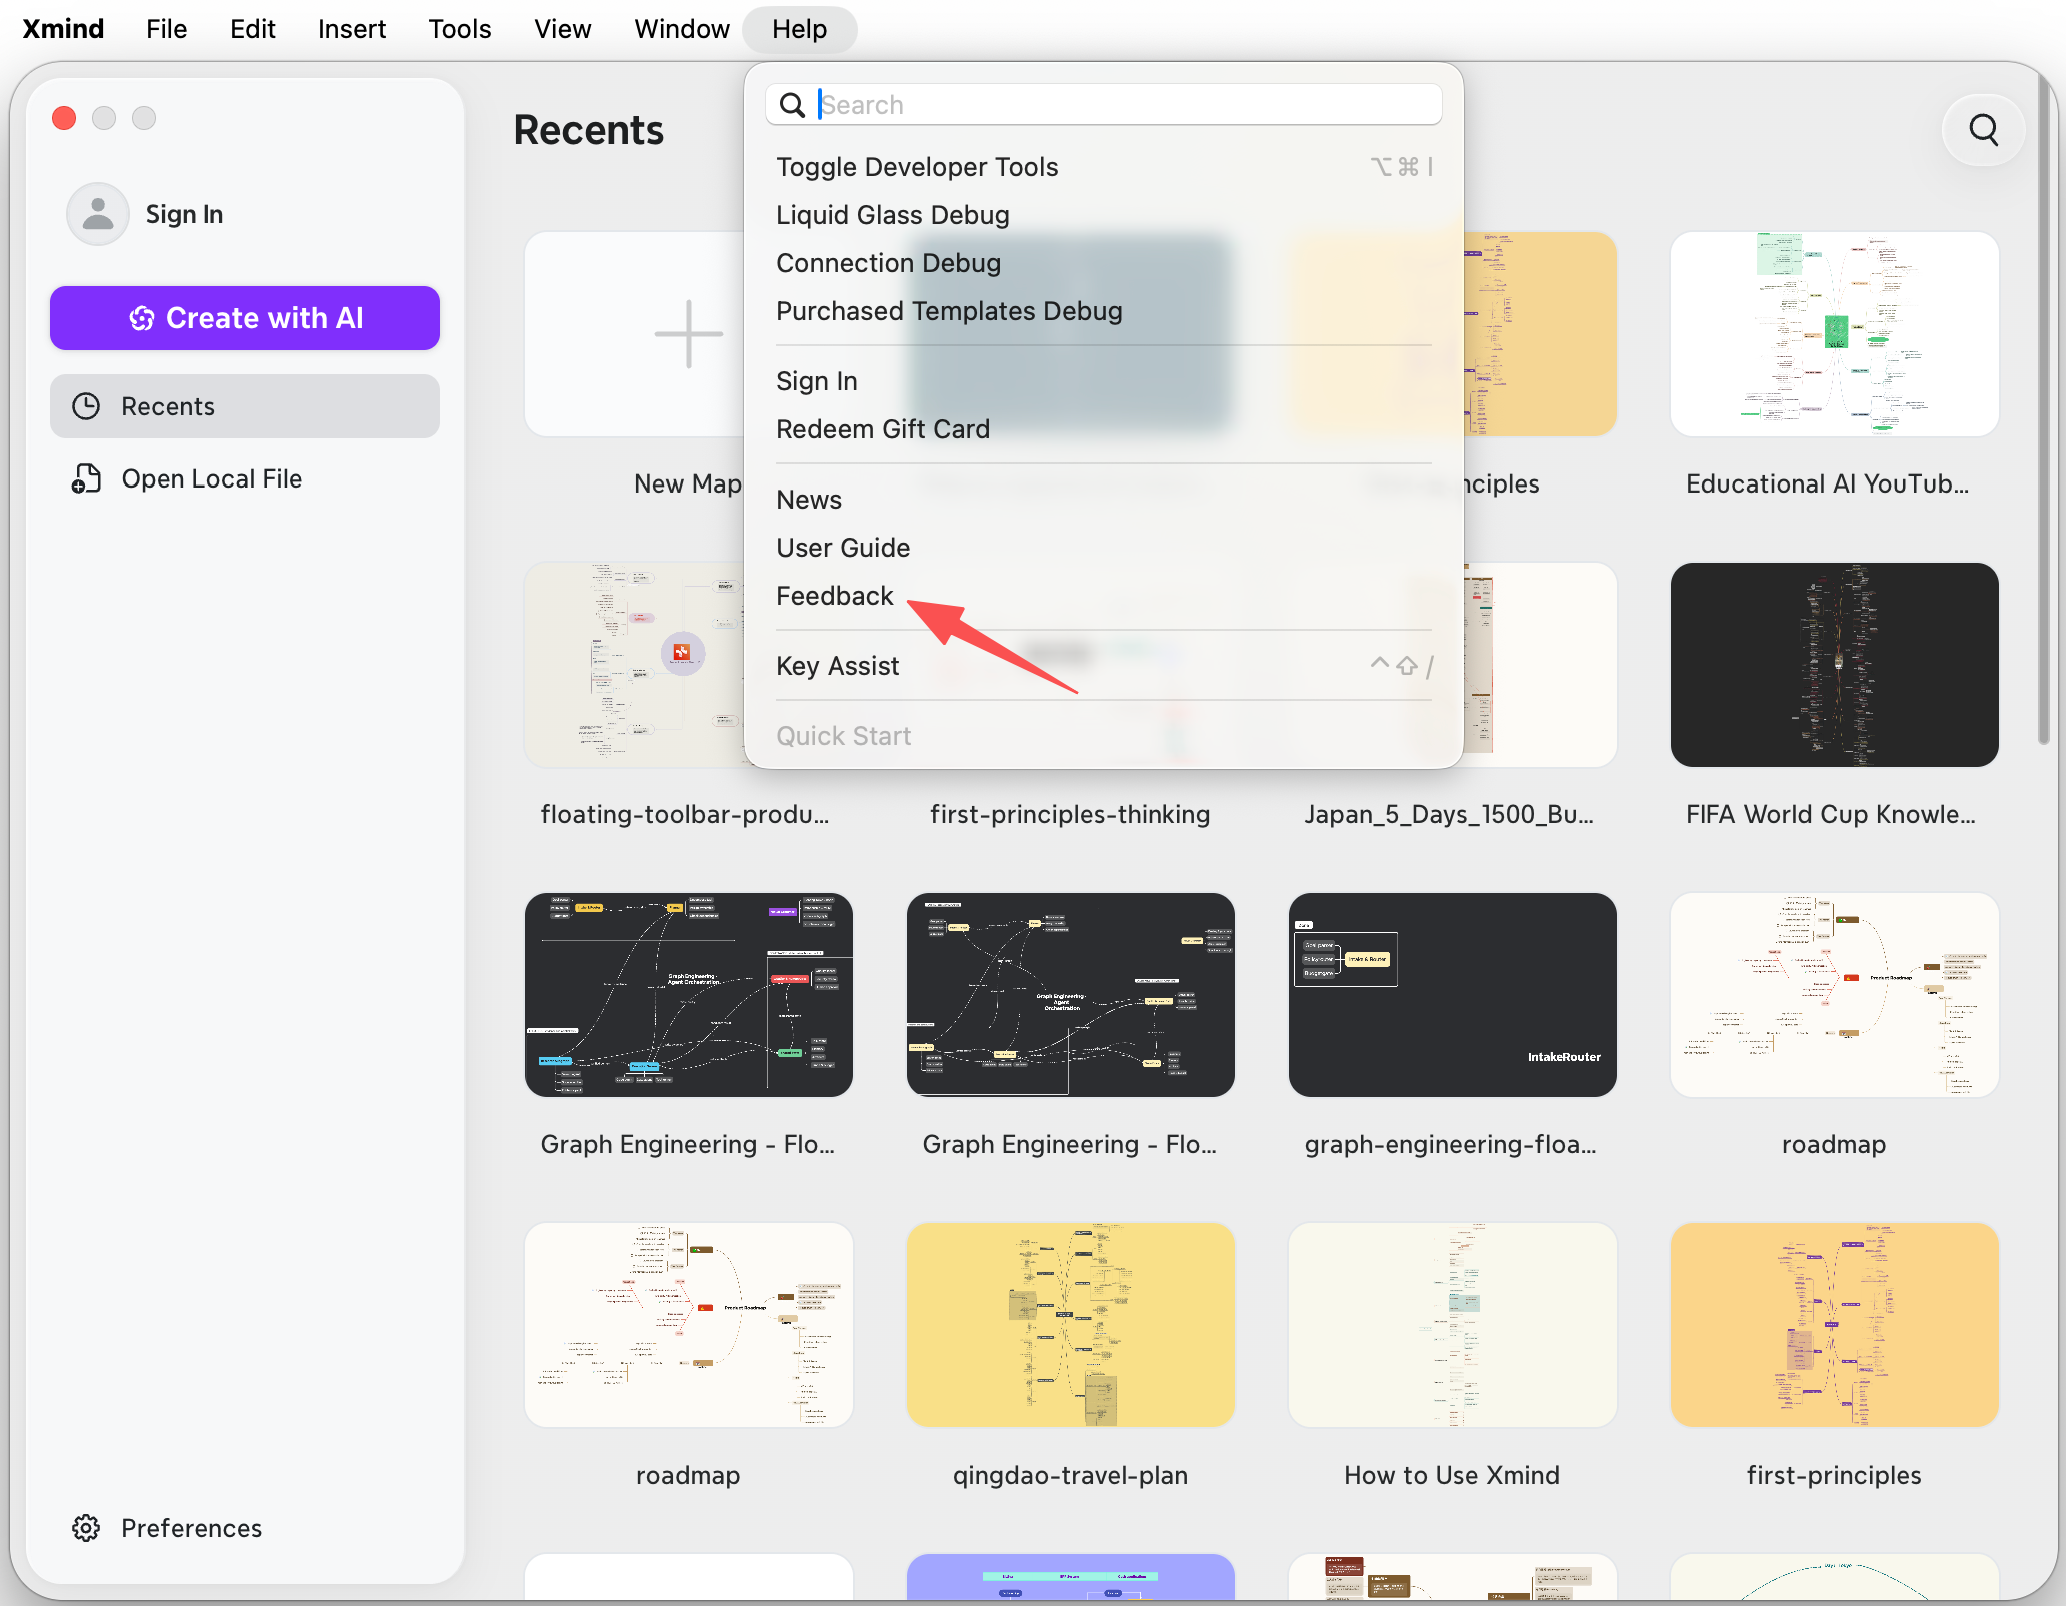This screenshot has width=2066, height=1606.
Task: Open the User Guide
Action: point(1104,548)
